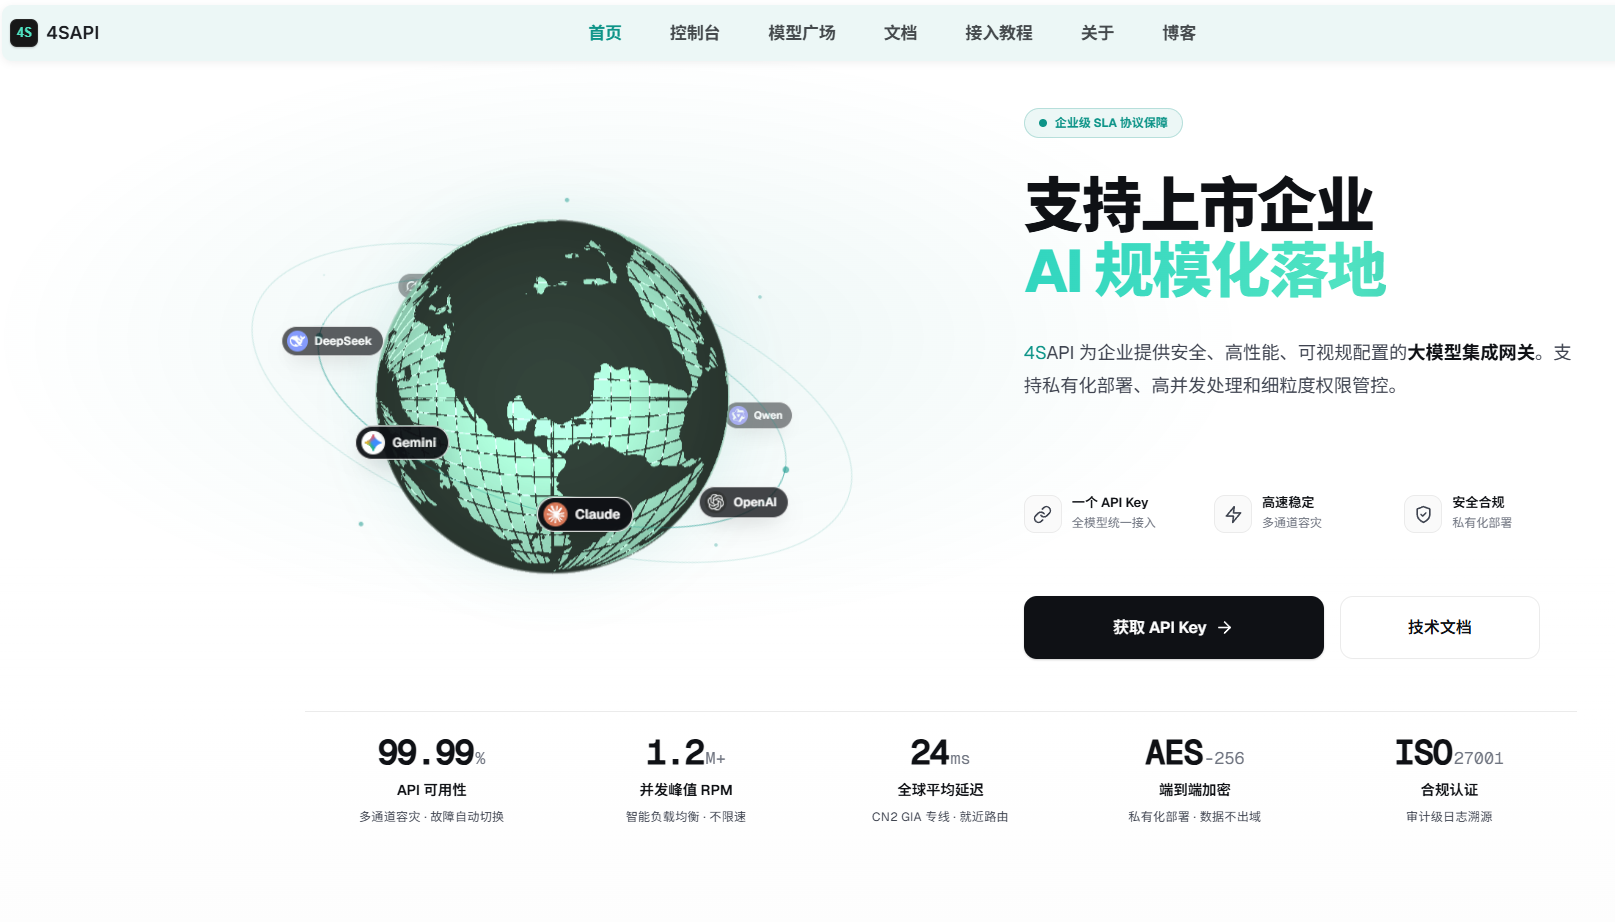
Task: Click the Claude chip on the globe
Action: tap(585, 514)
